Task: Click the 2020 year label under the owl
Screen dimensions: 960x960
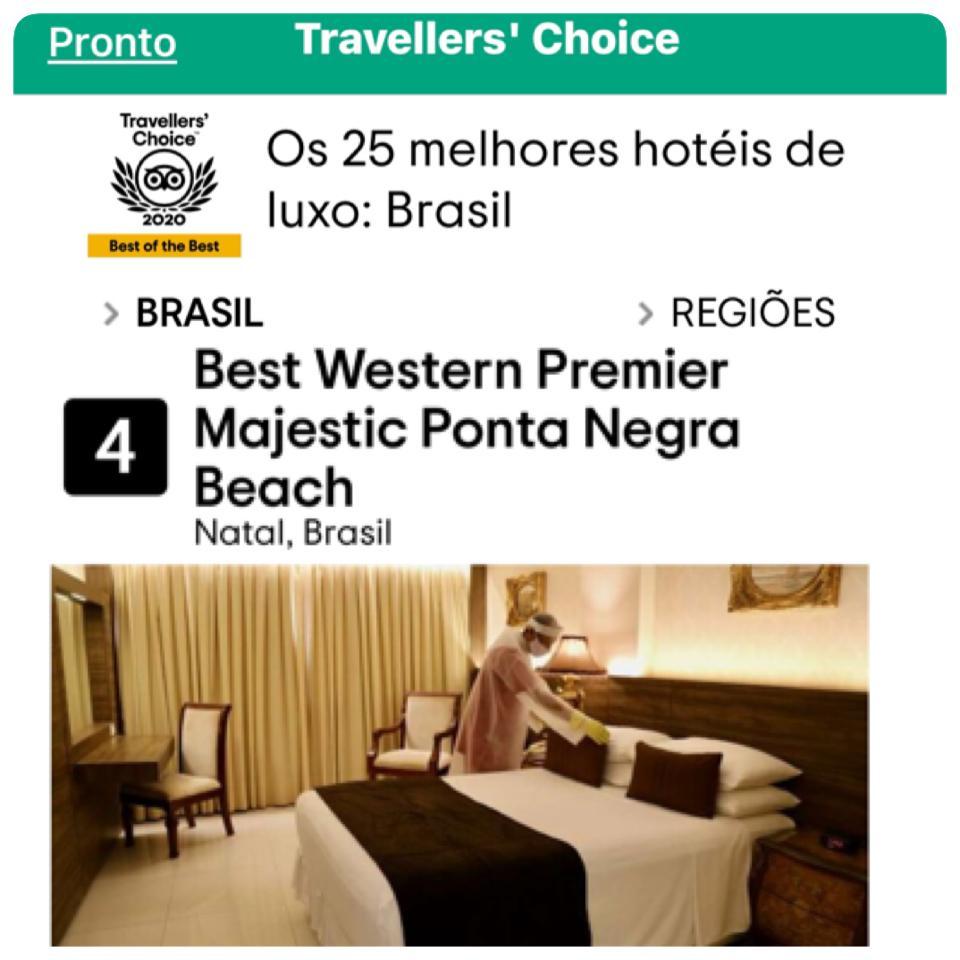Action: (x=164, y=219)
